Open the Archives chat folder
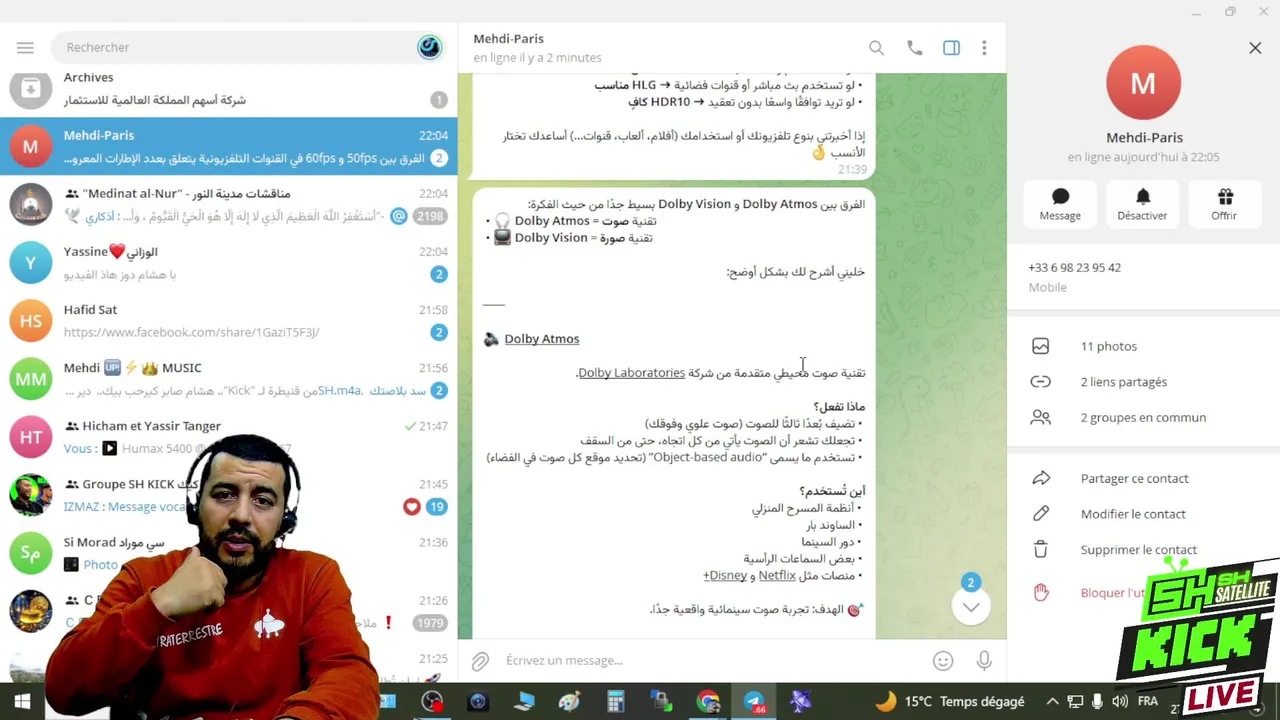Image resolution: width=1280 pixels, height=720 pixels. (x=229, y=89)
